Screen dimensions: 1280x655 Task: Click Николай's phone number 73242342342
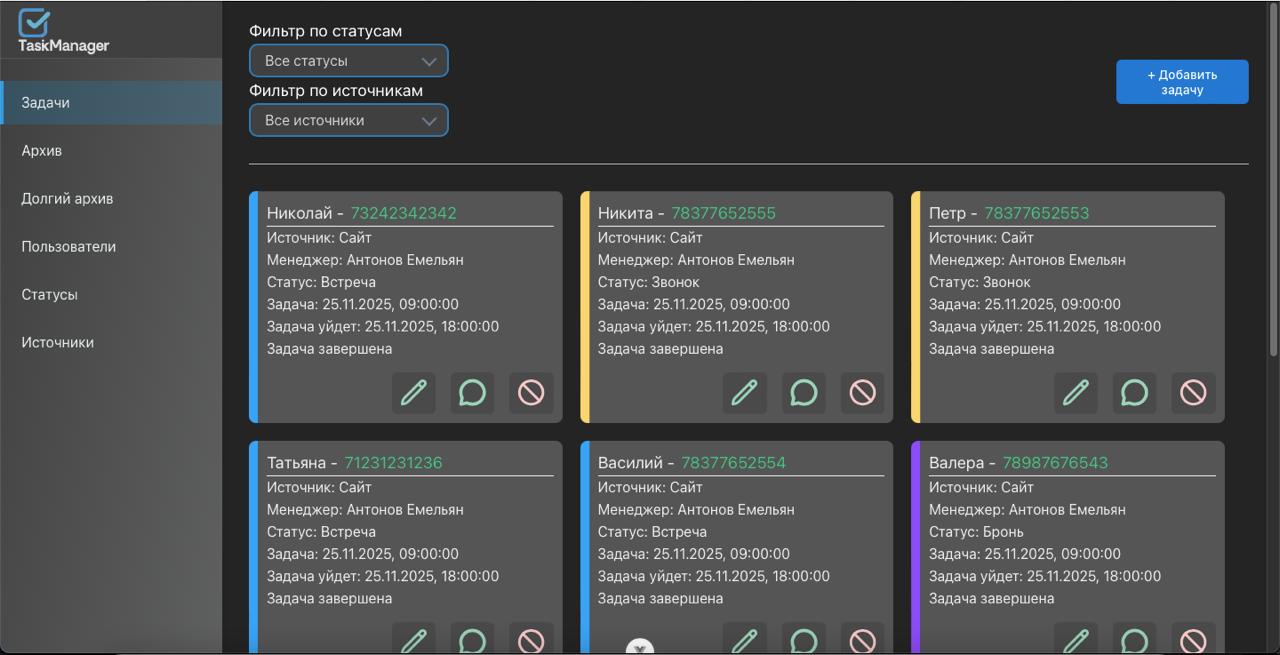point(403,213)
